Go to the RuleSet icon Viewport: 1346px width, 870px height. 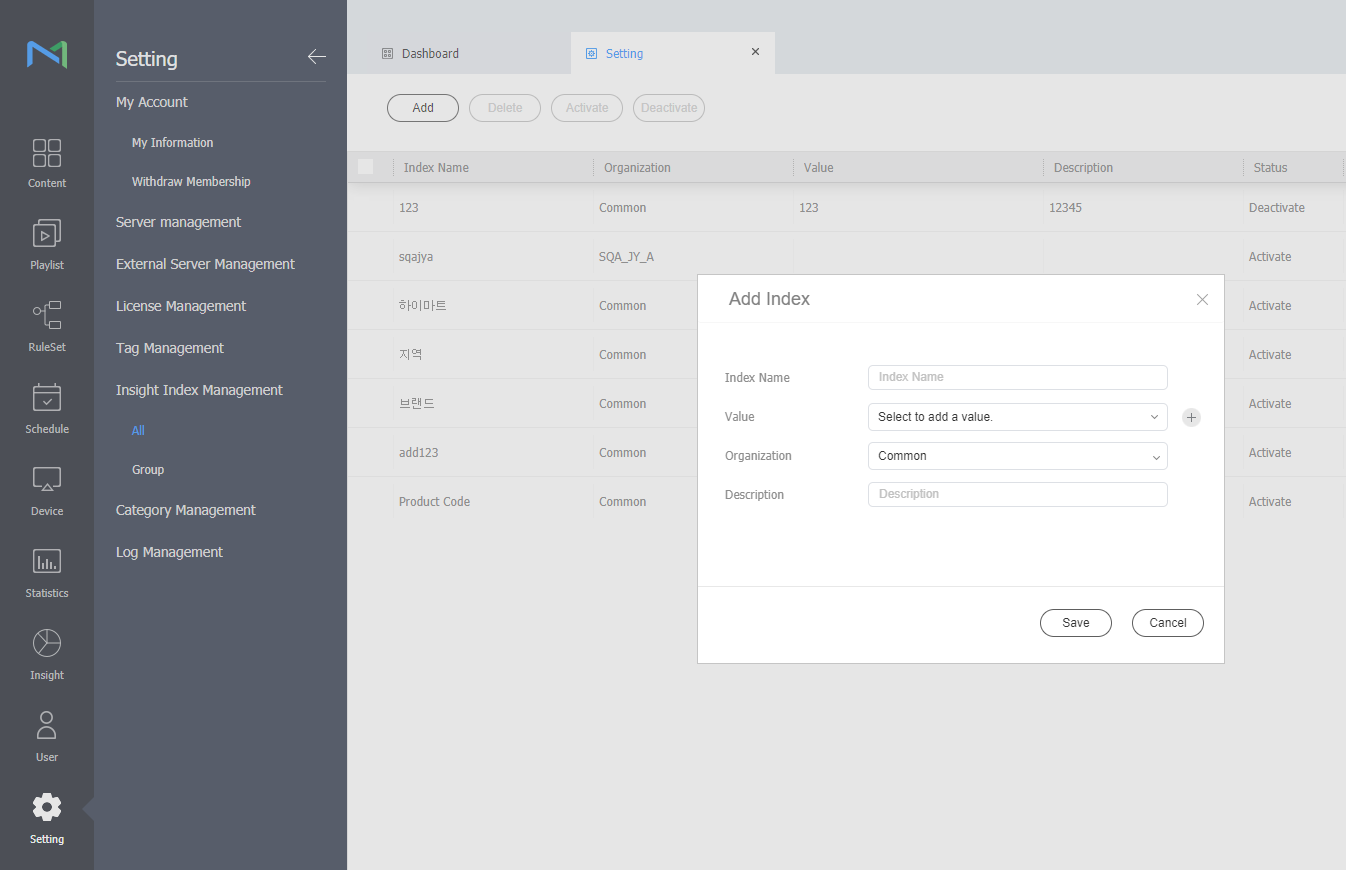47,316
